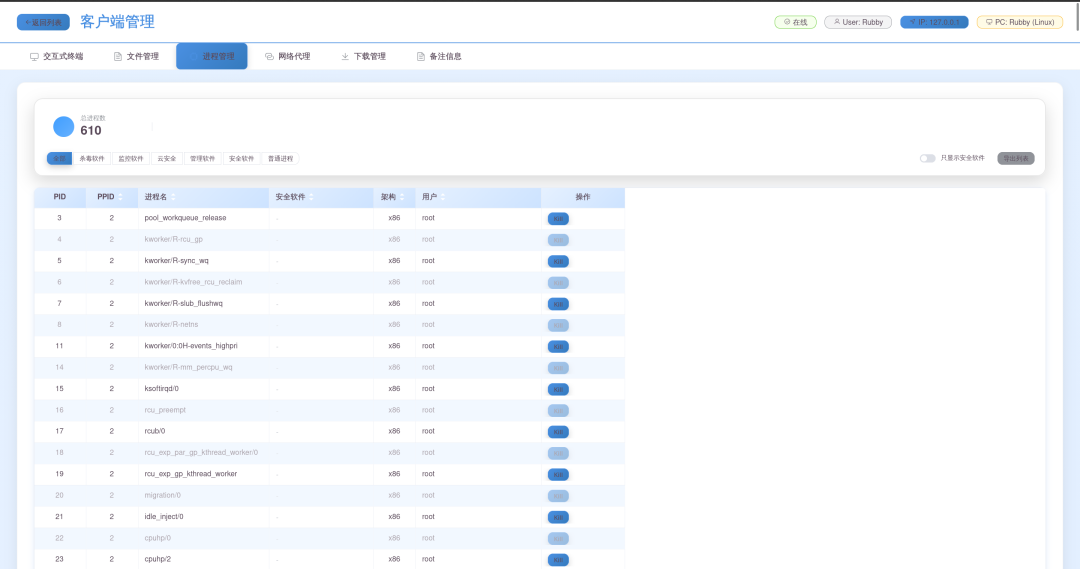
Task: Click process name kworker/R-slub_flushwq
Action: tap(183, 303)
